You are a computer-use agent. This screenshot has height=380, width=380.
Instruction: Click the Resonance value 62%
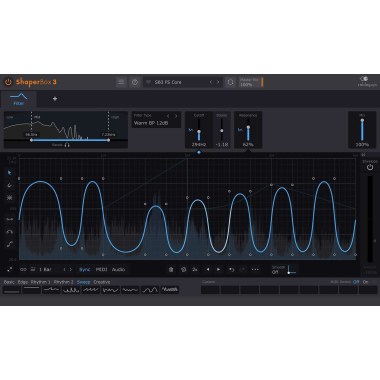pos(248,145)
